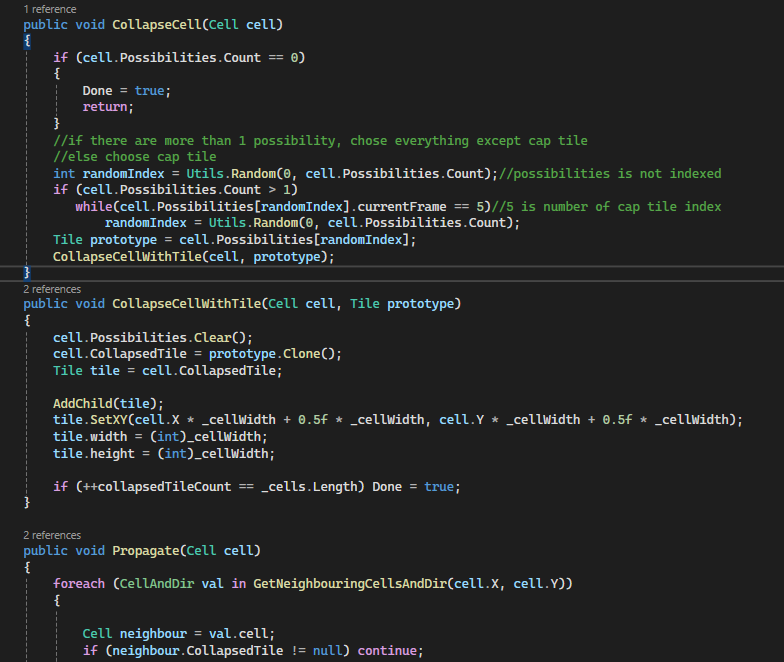The image size is (784, 662).
Task: Click 'tile.SetXY' method call
Action: point(90,420)
